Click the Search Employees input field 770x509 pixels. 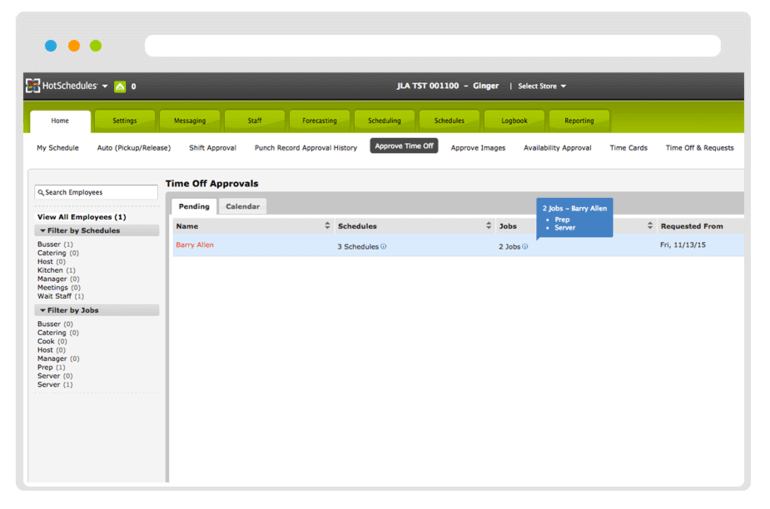coord(96,192)
